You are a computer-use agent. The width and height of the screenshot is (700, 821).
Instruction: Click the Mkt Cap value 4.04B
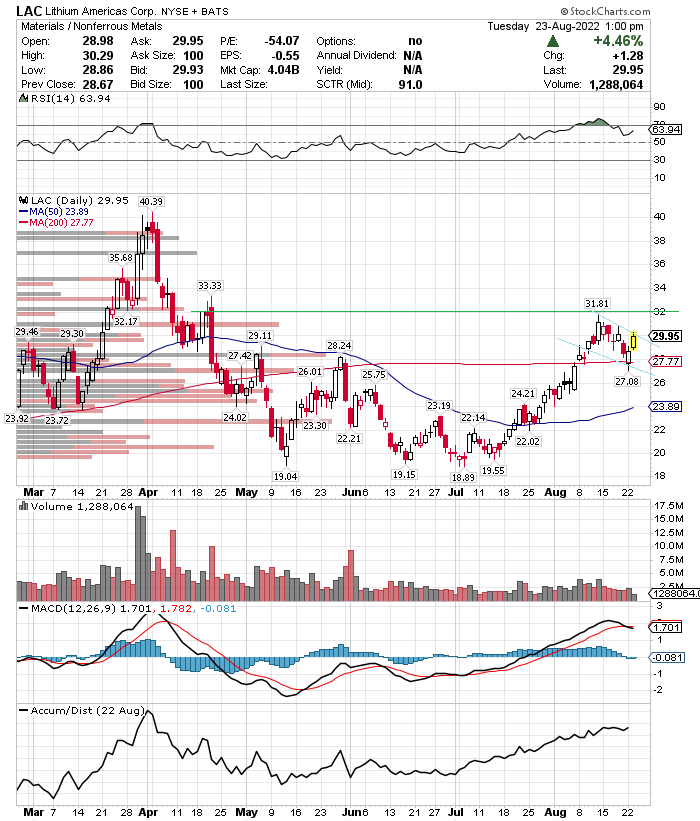click(283, 70)
